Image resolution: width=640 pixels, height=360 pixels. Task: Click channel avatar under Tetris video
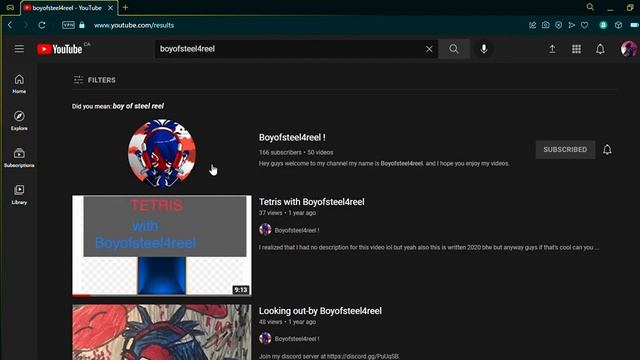coord(265,230)
